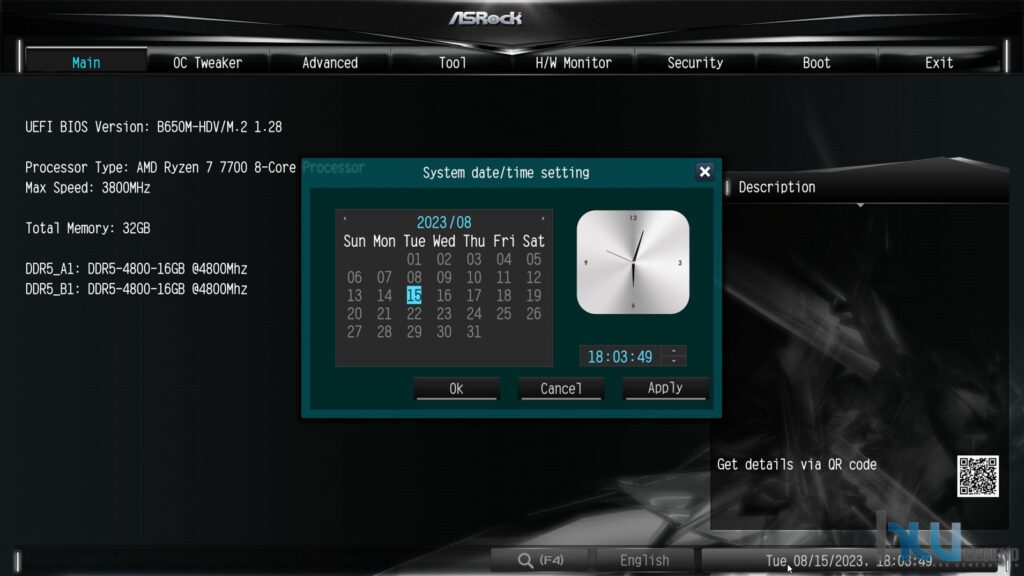
Task: Select day 13 in the calendar
Action: point(355,296)
